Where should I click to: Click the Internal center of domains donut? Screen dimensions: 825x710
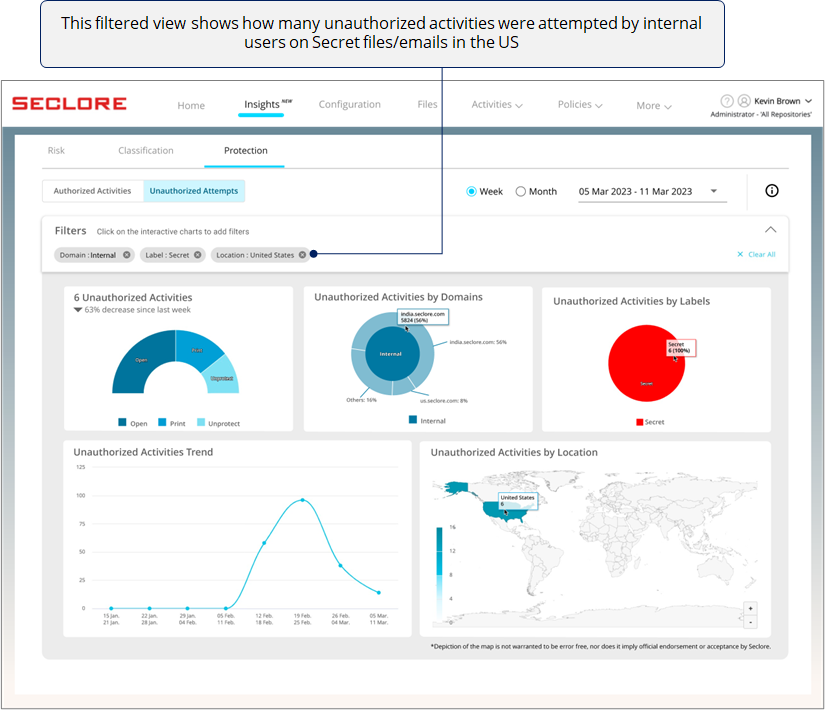[x=392, y=354]
